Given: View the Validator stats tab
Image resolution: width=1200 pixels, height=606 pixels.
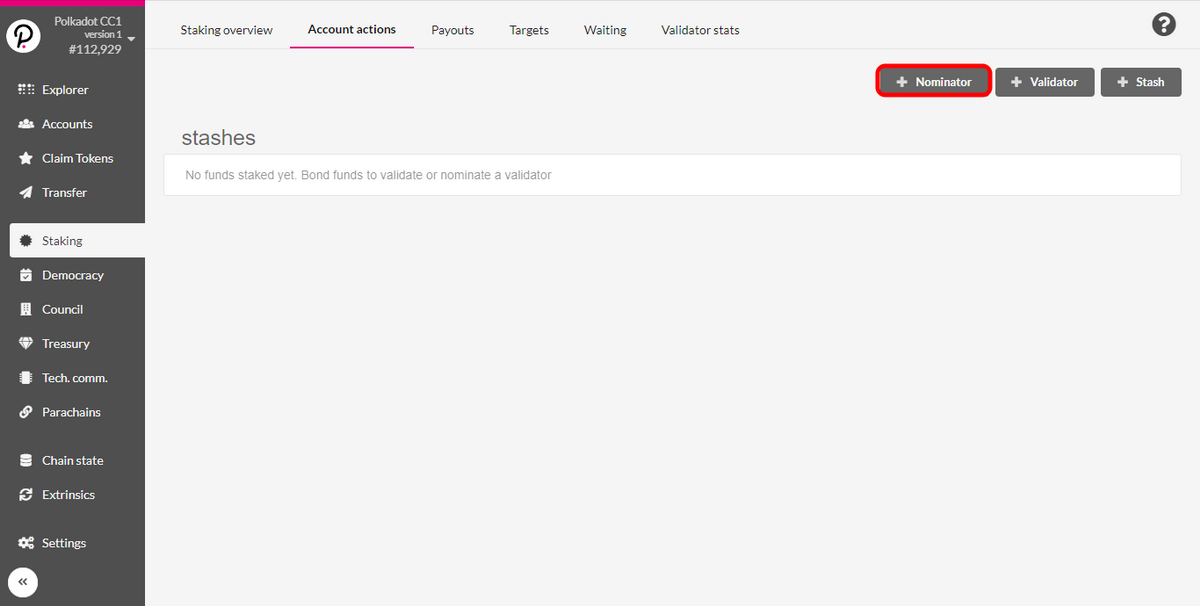Looking at the screenshot, I should click(x=699, y=29).
